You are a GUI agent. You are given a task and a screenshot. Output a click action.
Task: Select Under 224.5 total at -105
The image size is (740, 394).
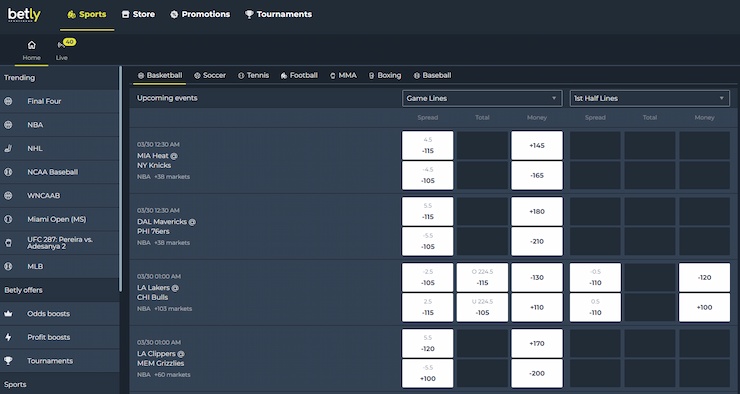482,307
